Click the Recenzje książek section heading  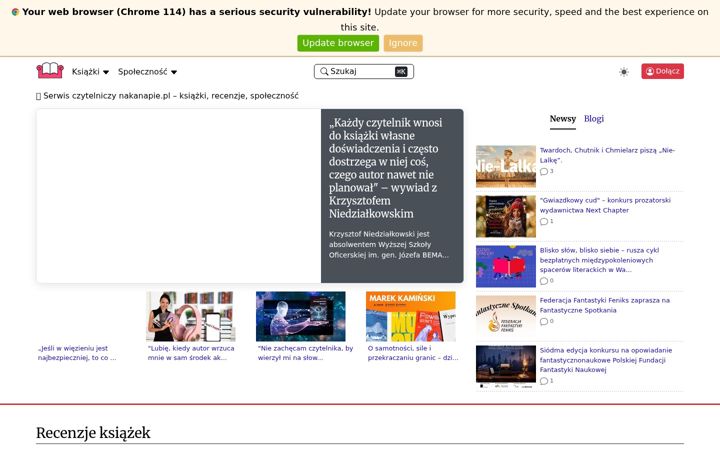(93, 433)
